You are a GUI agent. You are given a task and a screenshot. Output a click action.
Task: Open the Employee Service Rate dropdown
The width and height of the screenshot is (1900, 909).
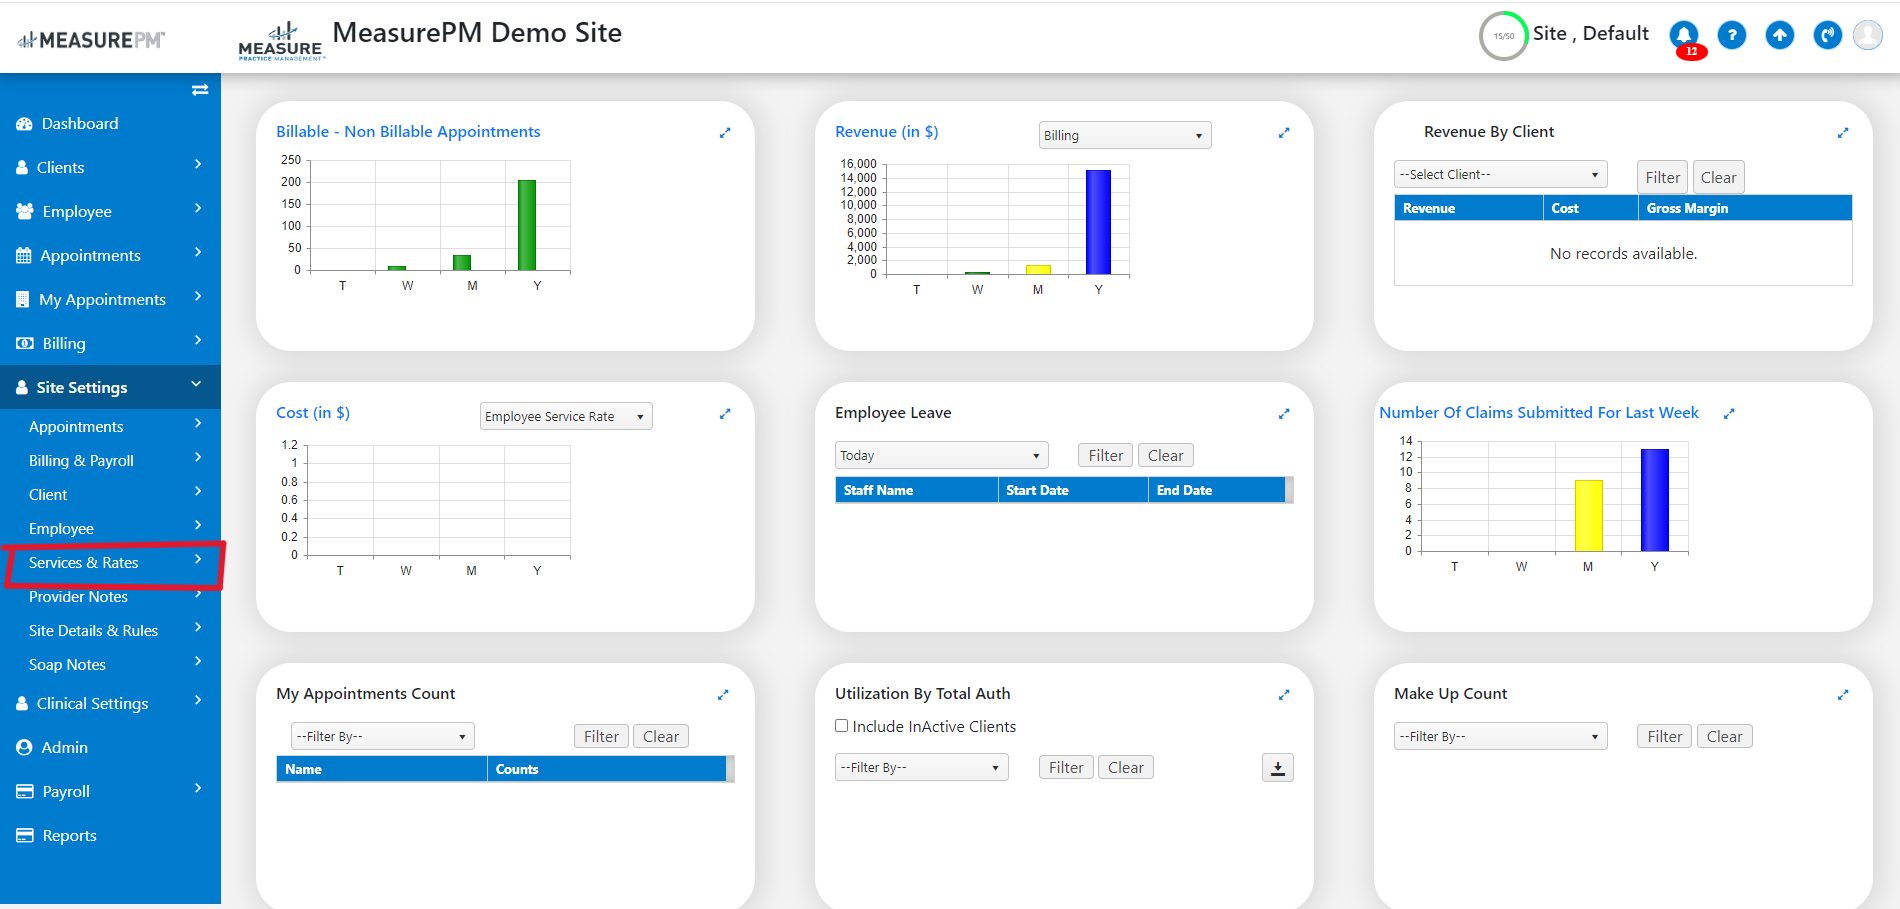point(566,416)
